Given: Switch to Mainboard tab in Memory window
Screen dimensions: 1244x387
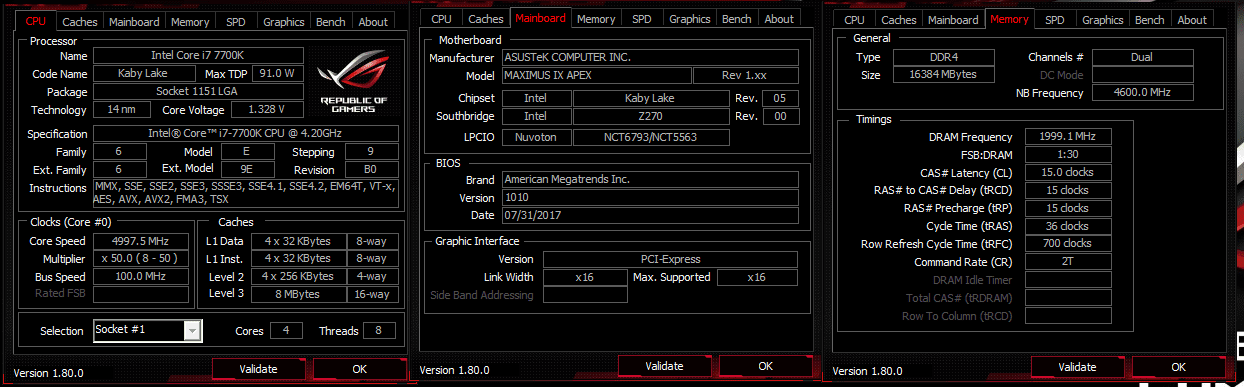Looking at the screenshot, I should pyautogui.click(x=953, y=19).
